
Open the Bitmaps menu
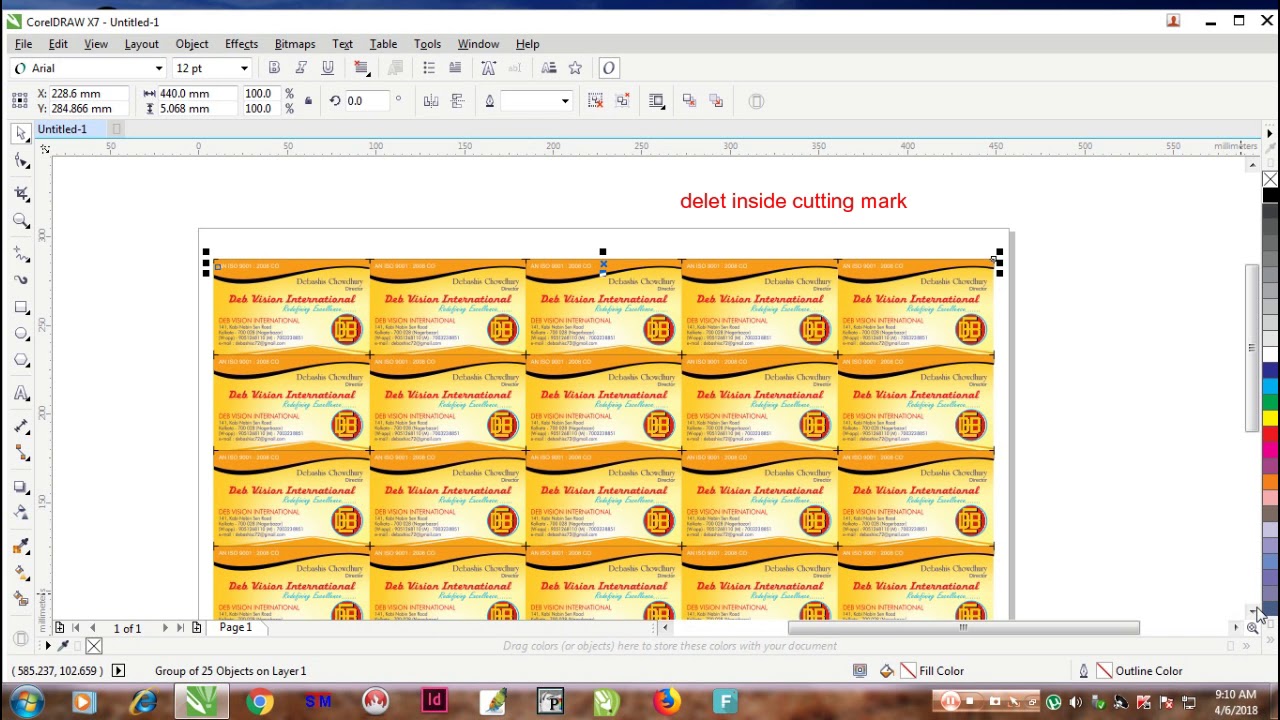tap(295, 44)
